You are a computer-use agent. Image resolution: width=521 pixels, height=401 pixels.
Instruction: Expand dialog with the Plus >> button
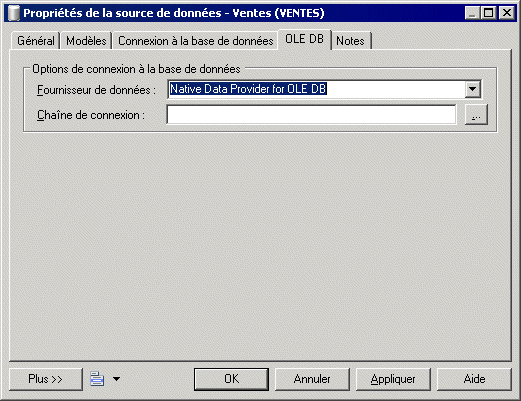pyautogui.click(x=46, y=379)
